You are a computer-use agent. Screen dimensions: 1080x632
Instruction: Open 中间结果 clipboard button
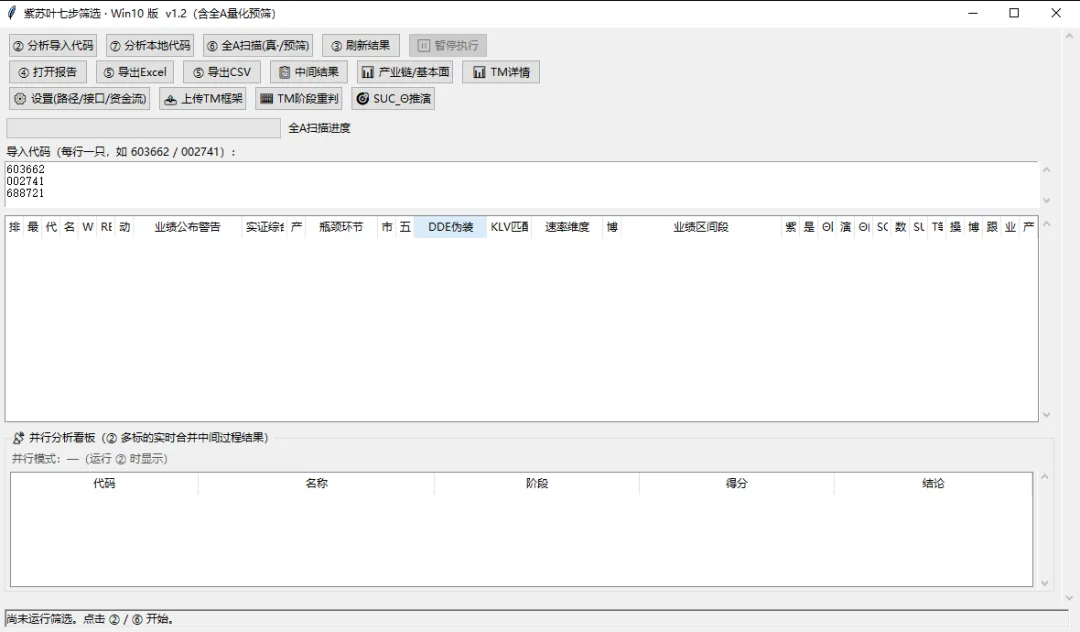(309, 72)
